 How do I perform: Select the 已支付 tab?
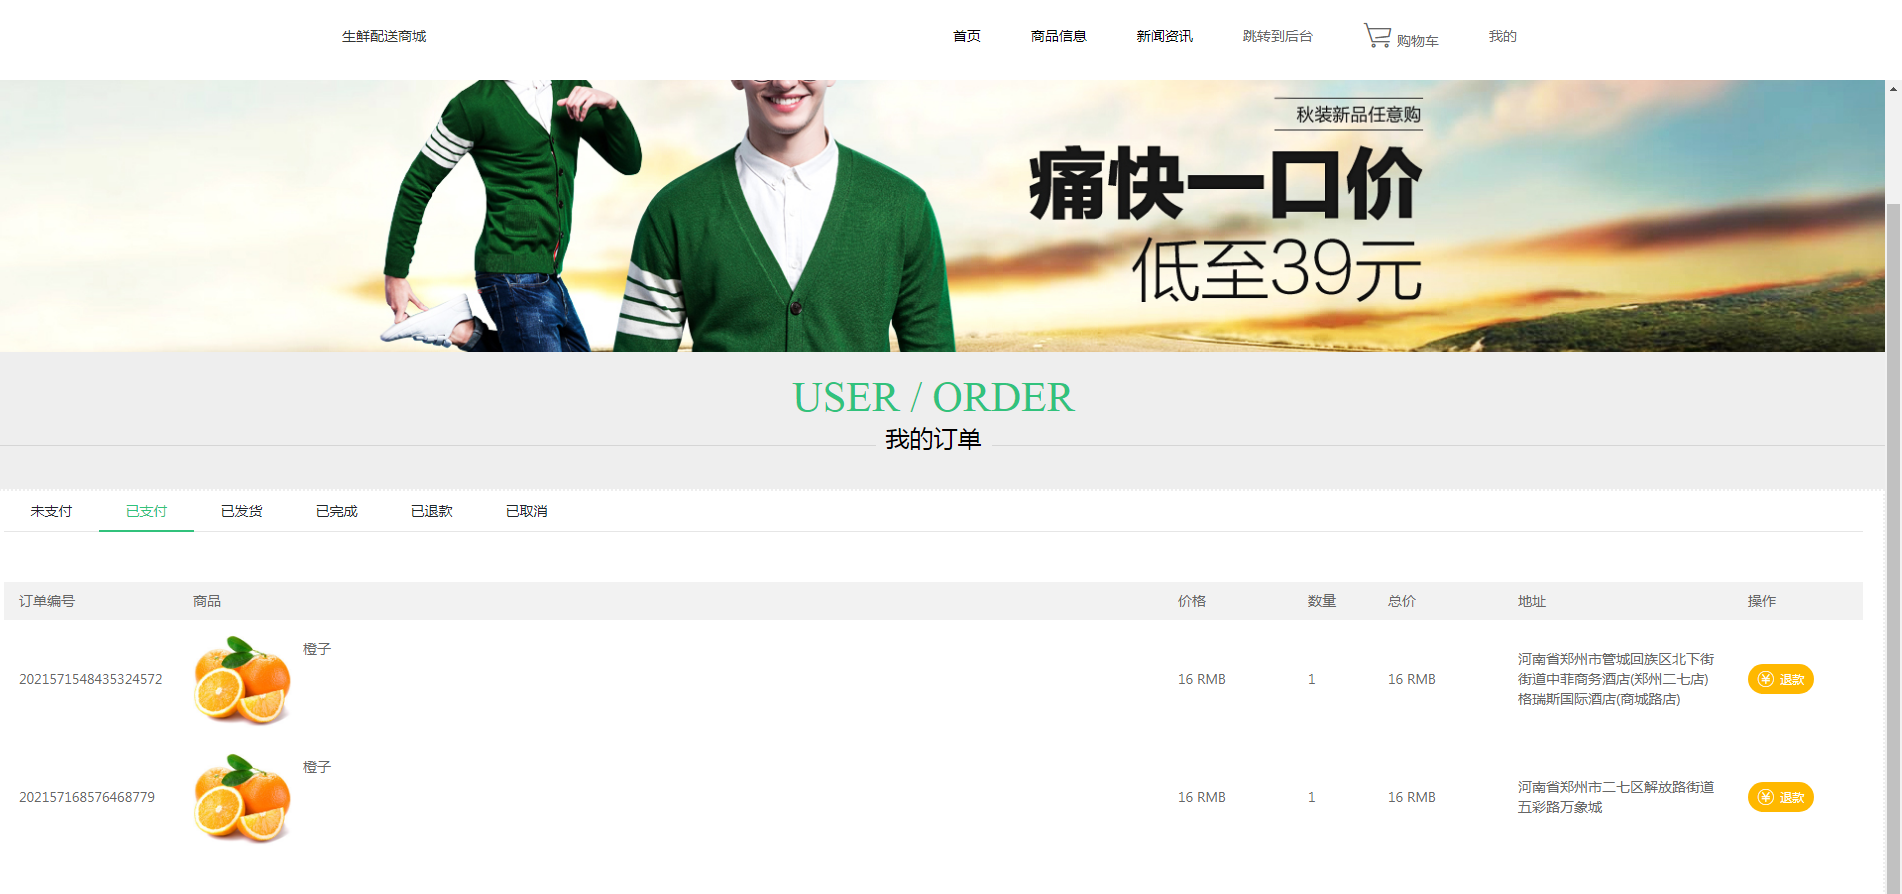[x=146, y=511]
